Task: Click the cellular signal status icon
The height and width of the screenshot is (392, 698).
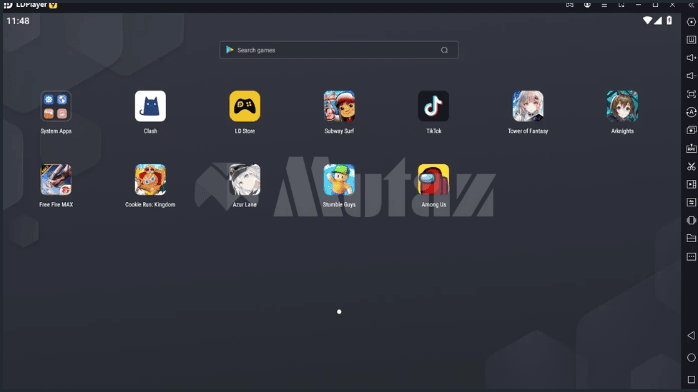Action: point(658,20)
